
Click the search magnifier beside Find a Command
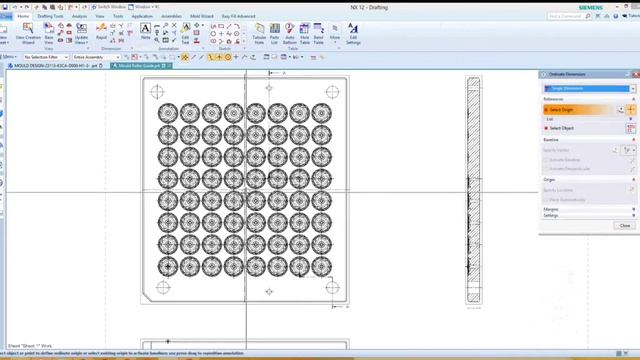click(588, 16)
